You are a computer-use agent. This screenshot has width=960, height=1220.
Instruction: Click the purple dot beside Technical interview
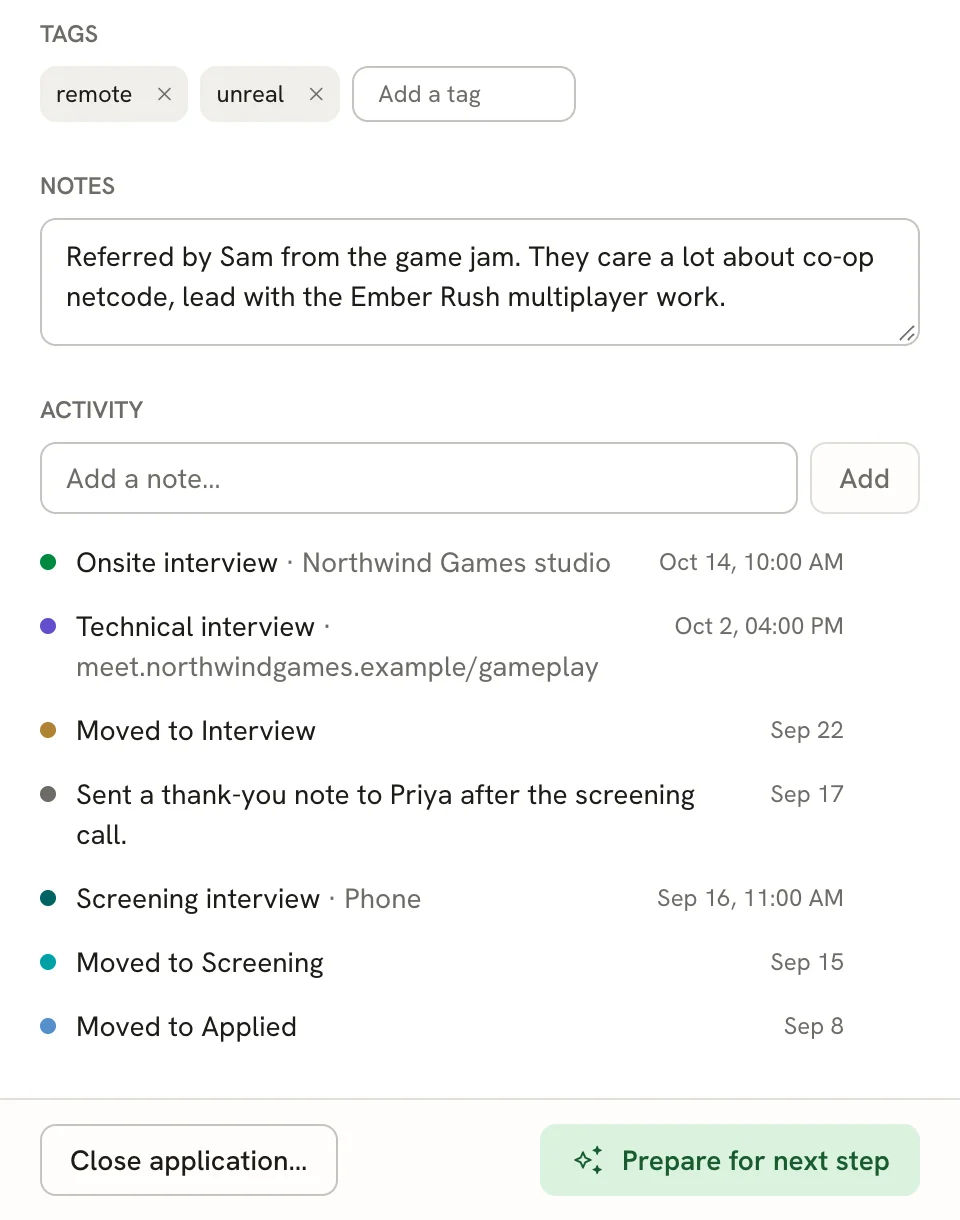[x=48, y=627]
